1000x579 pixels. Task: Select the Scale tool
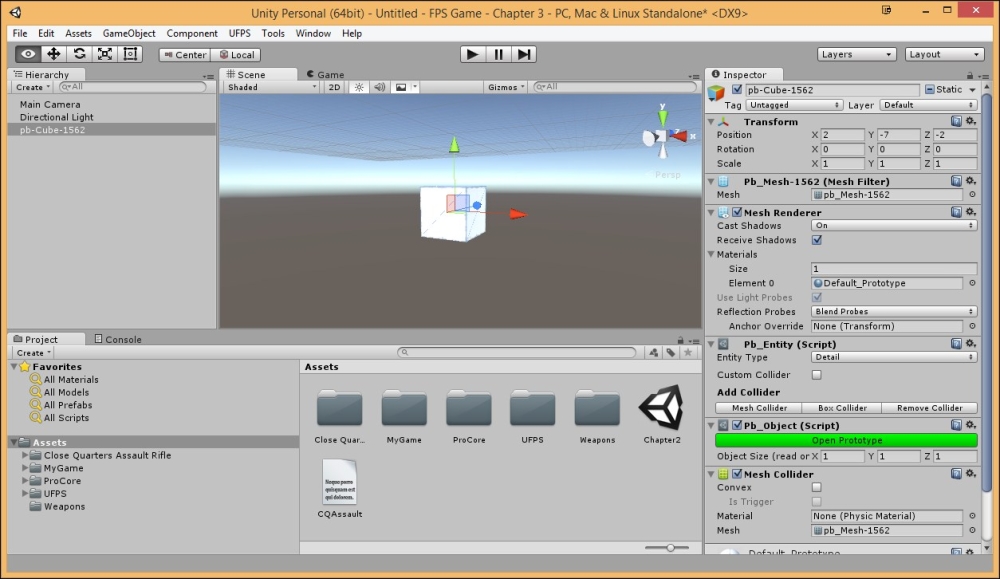click(x=104, y=54)
